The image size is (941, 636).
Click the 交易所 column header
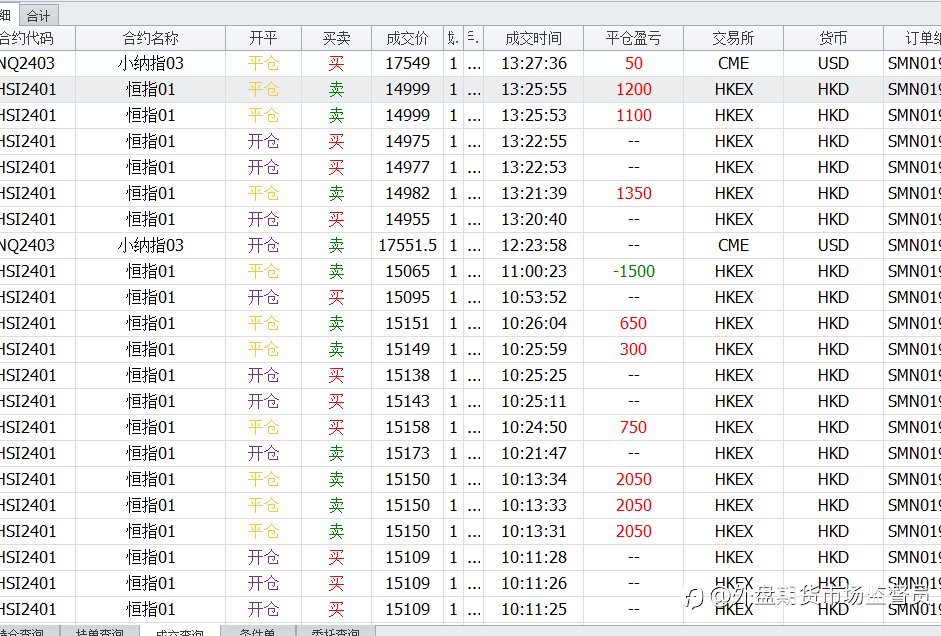(x=733, y=38)
